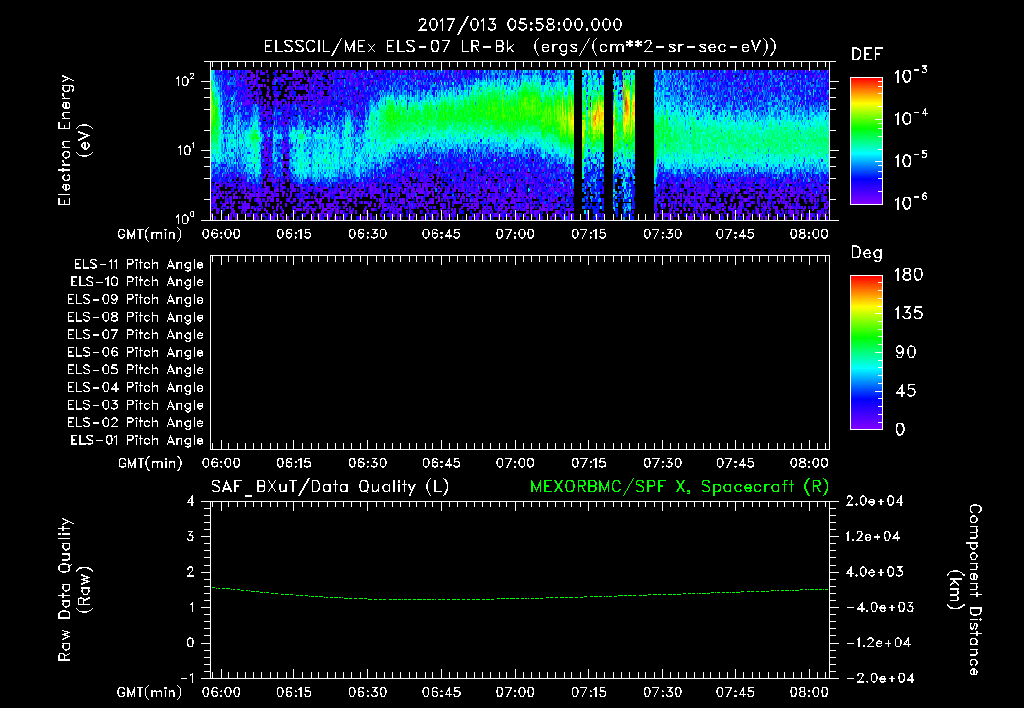This screenshot has width=1024, height=708.
Task: Select the ELS-01 Pitch Angle row label
Action: point(137,440)
